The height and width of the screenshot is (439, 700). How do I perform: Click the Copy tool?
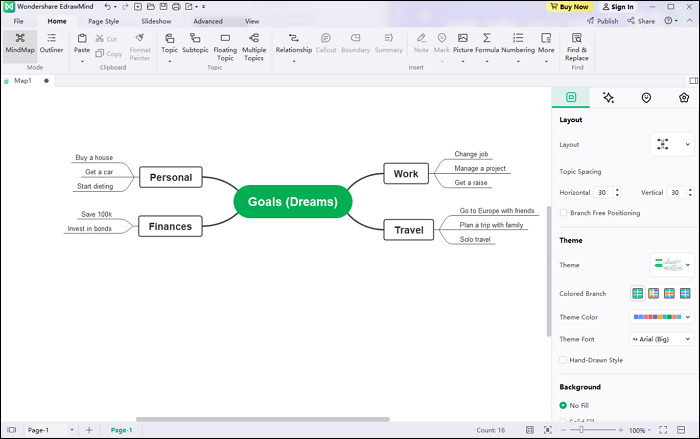coord(109,54)
